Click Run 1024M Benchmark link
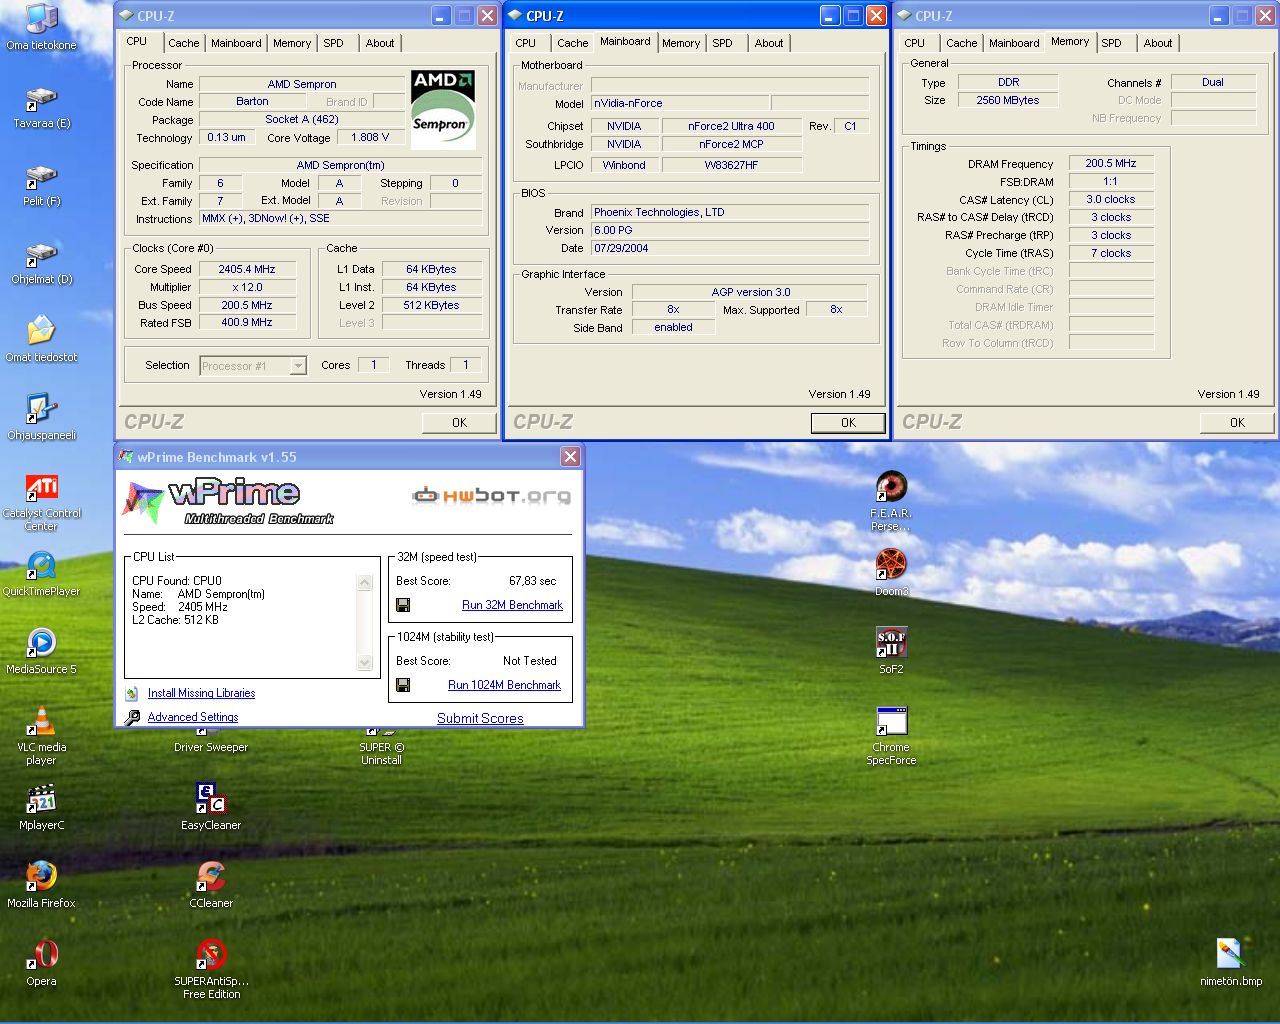This screenshot has width=1280, height=1024. point(504,685)
